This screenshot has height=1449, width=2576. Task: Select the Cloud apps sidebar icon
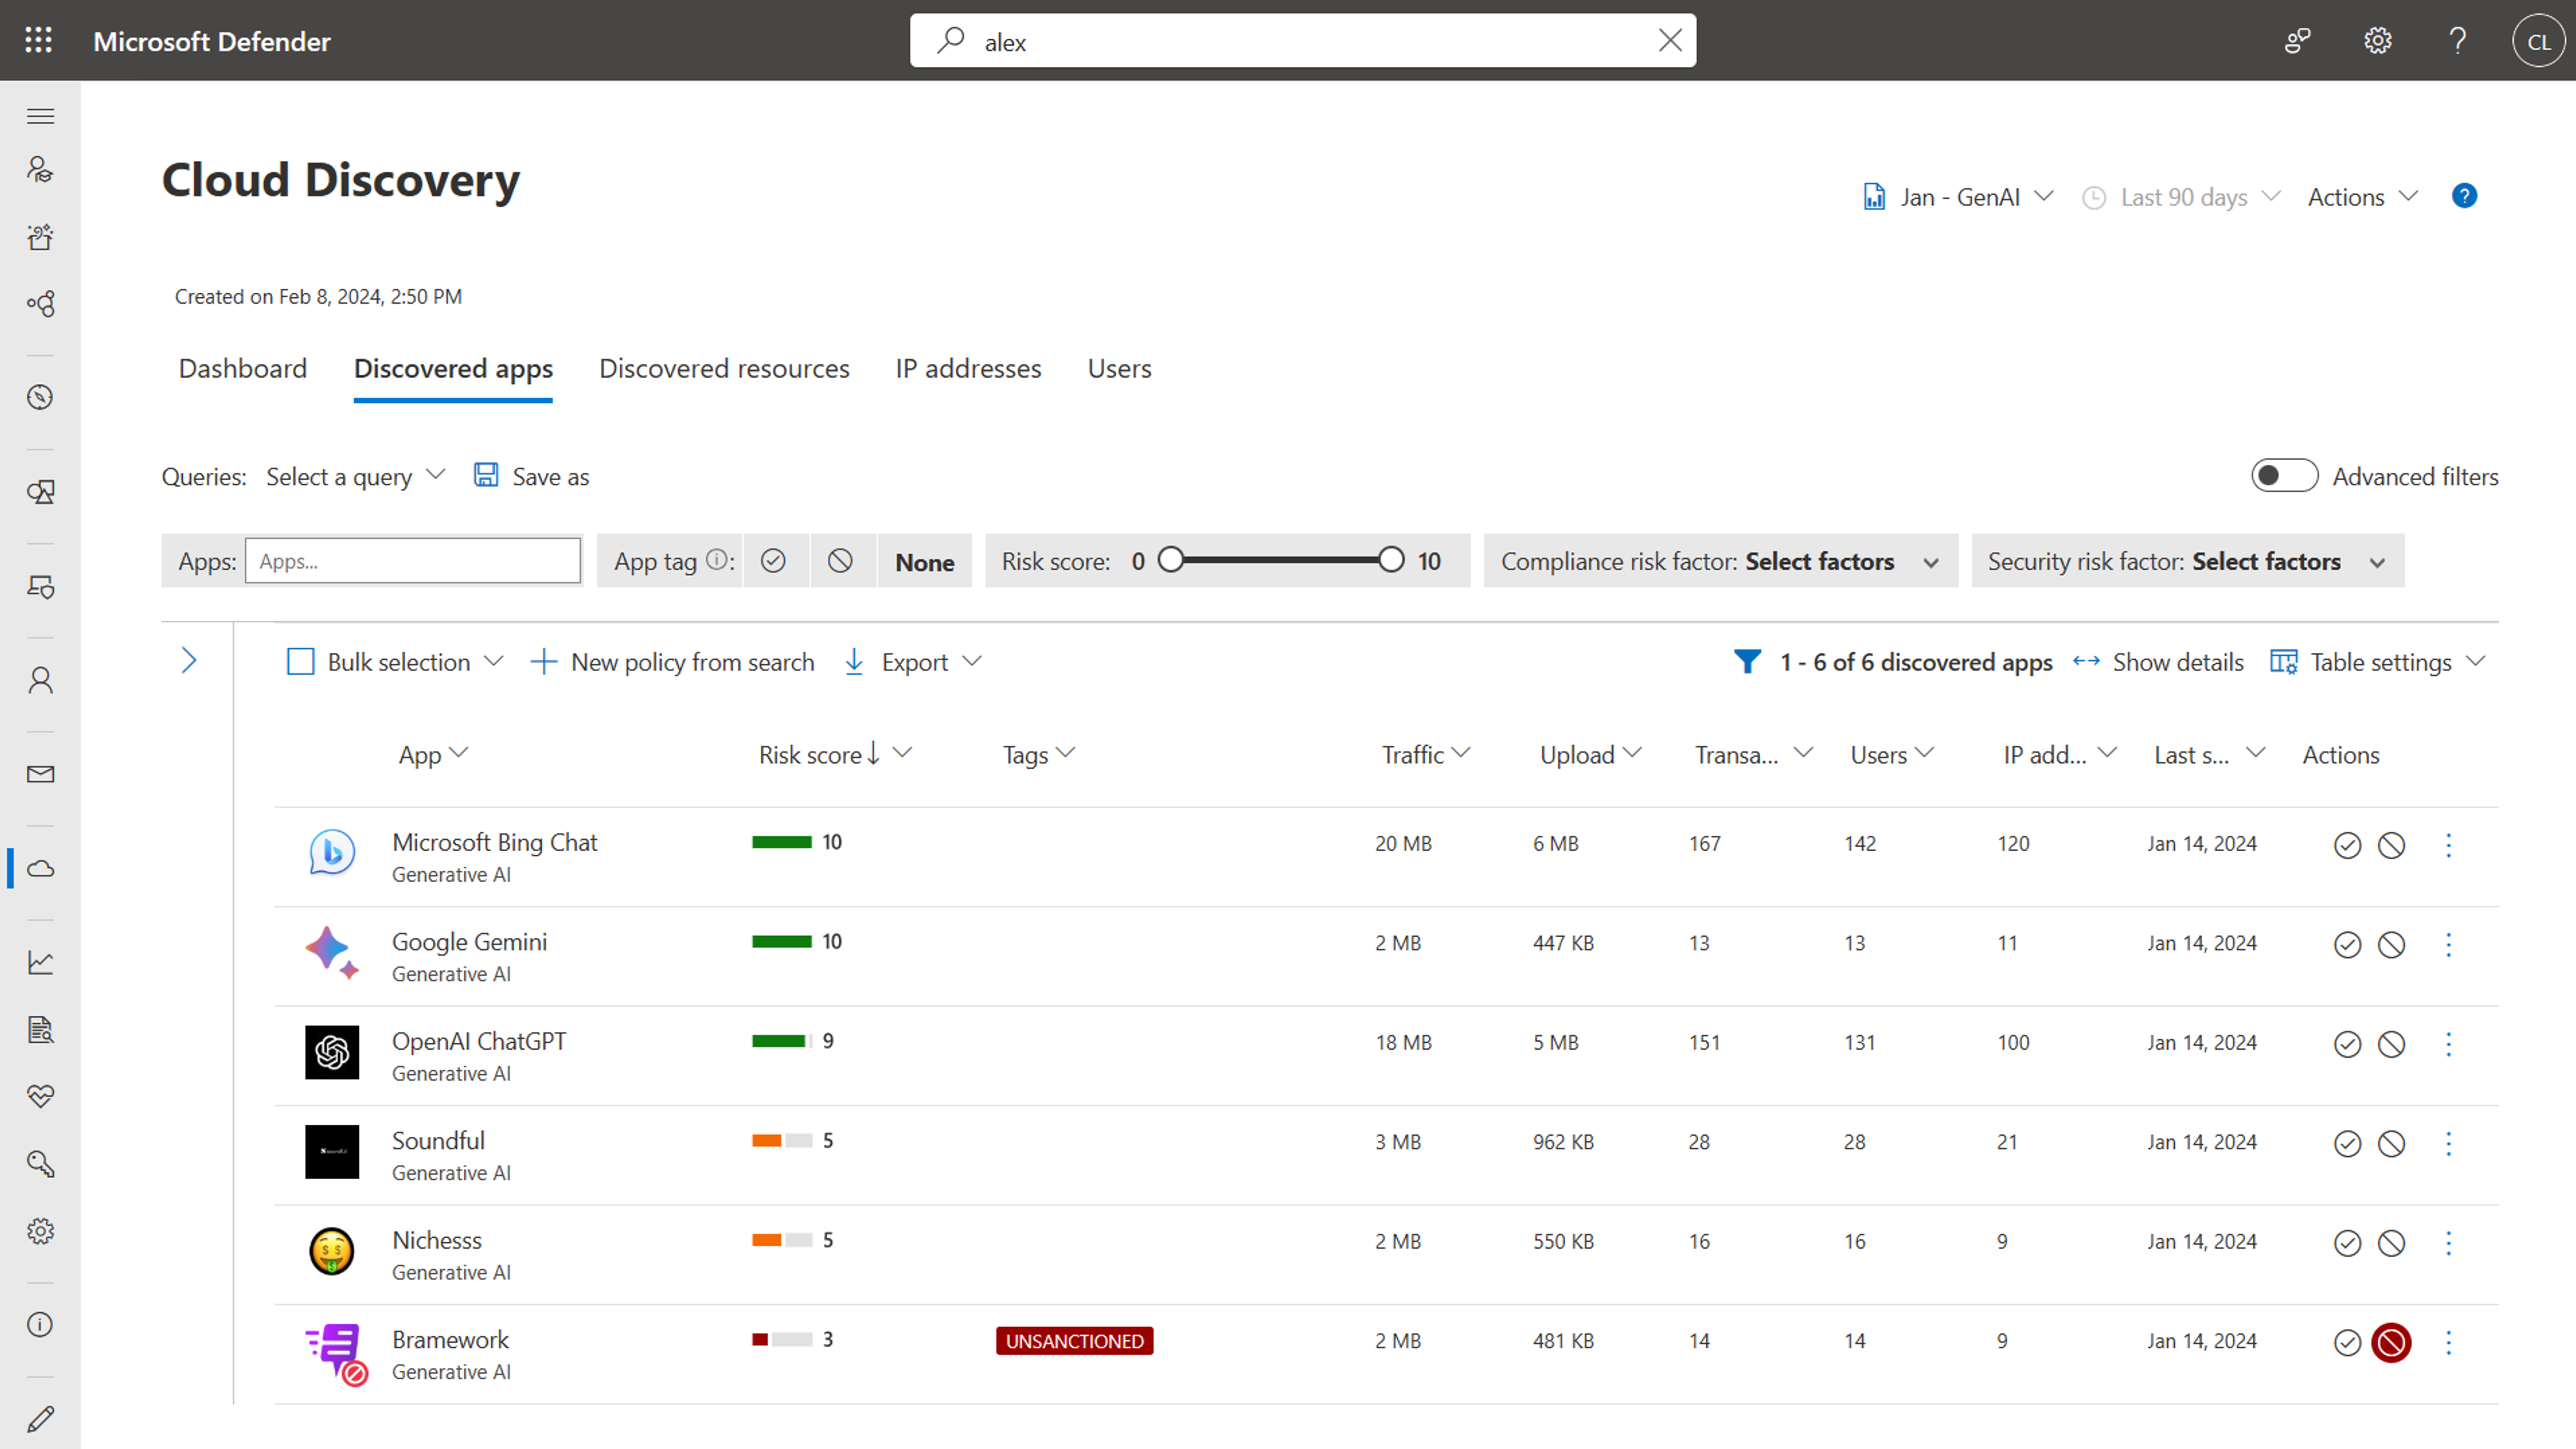[x=40, y=868]
